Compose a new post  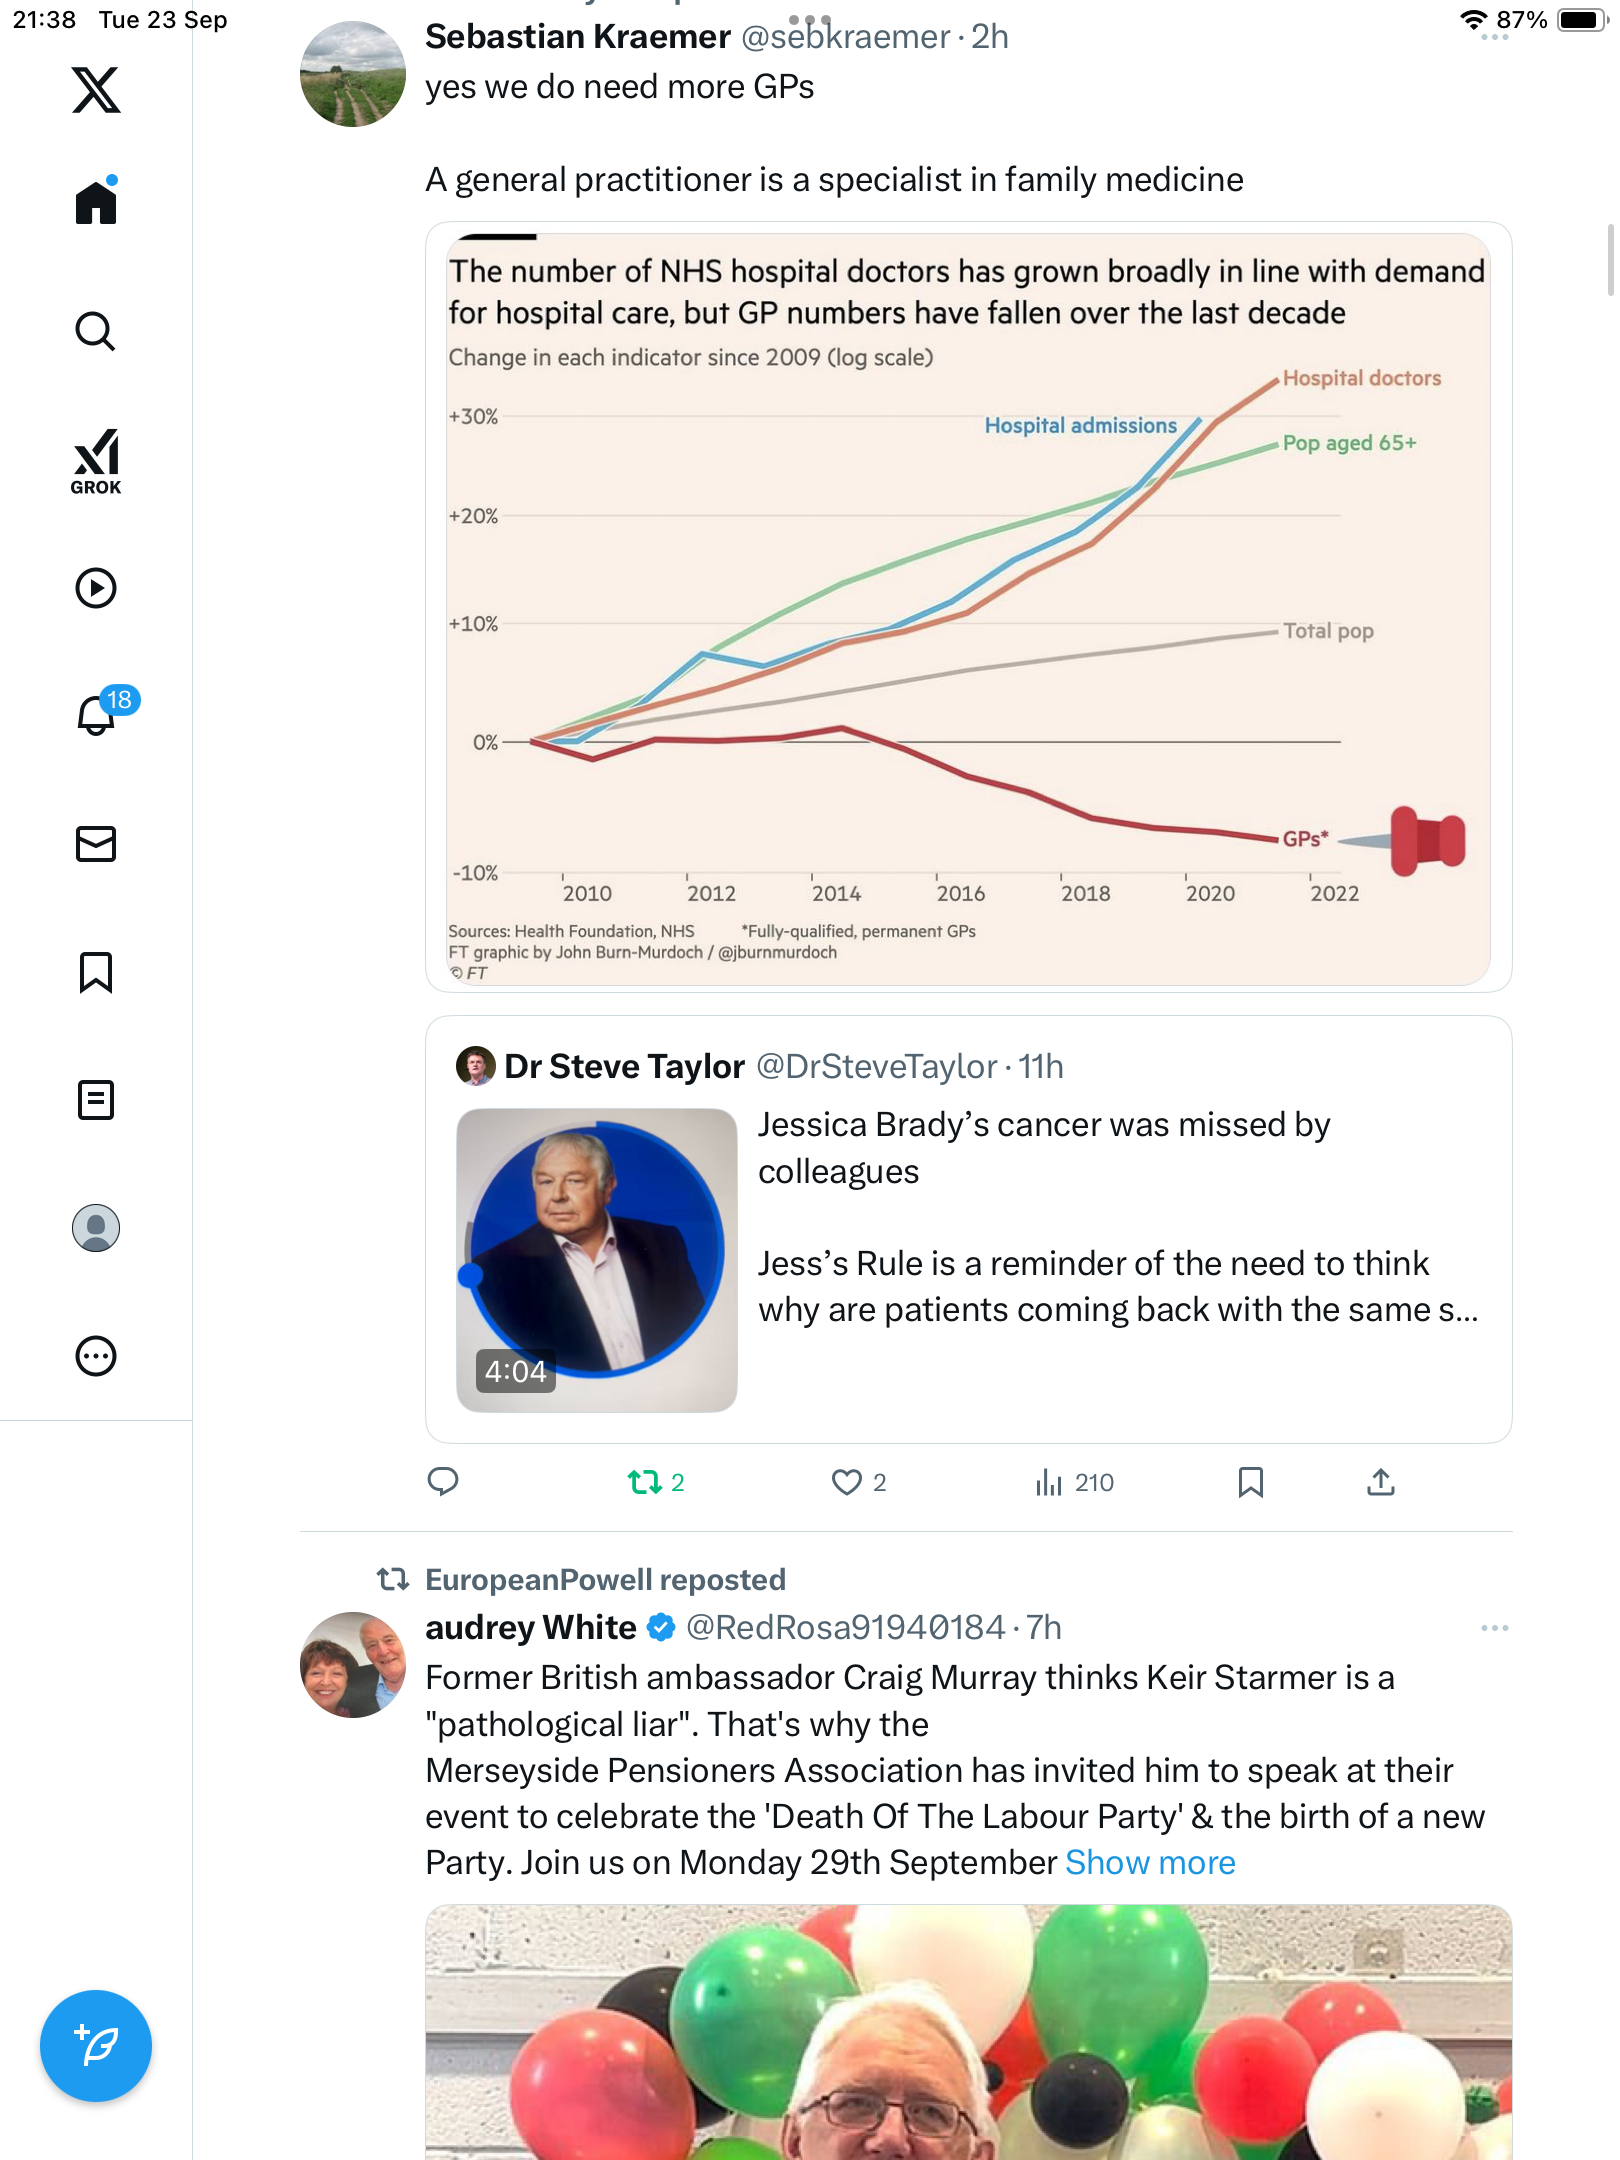pyautogui.click(x=96, y=2046)
